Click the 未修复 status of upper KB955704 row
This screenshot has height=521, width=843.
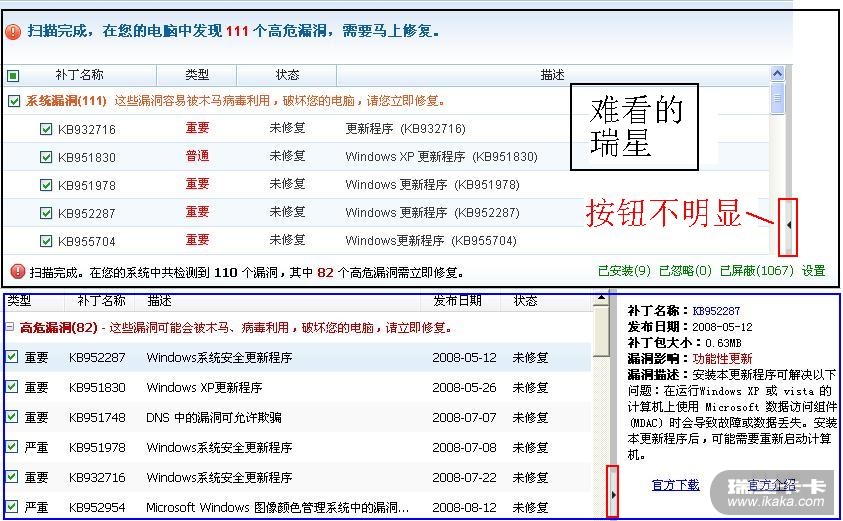pyautogui.click(x=287, y=240)
